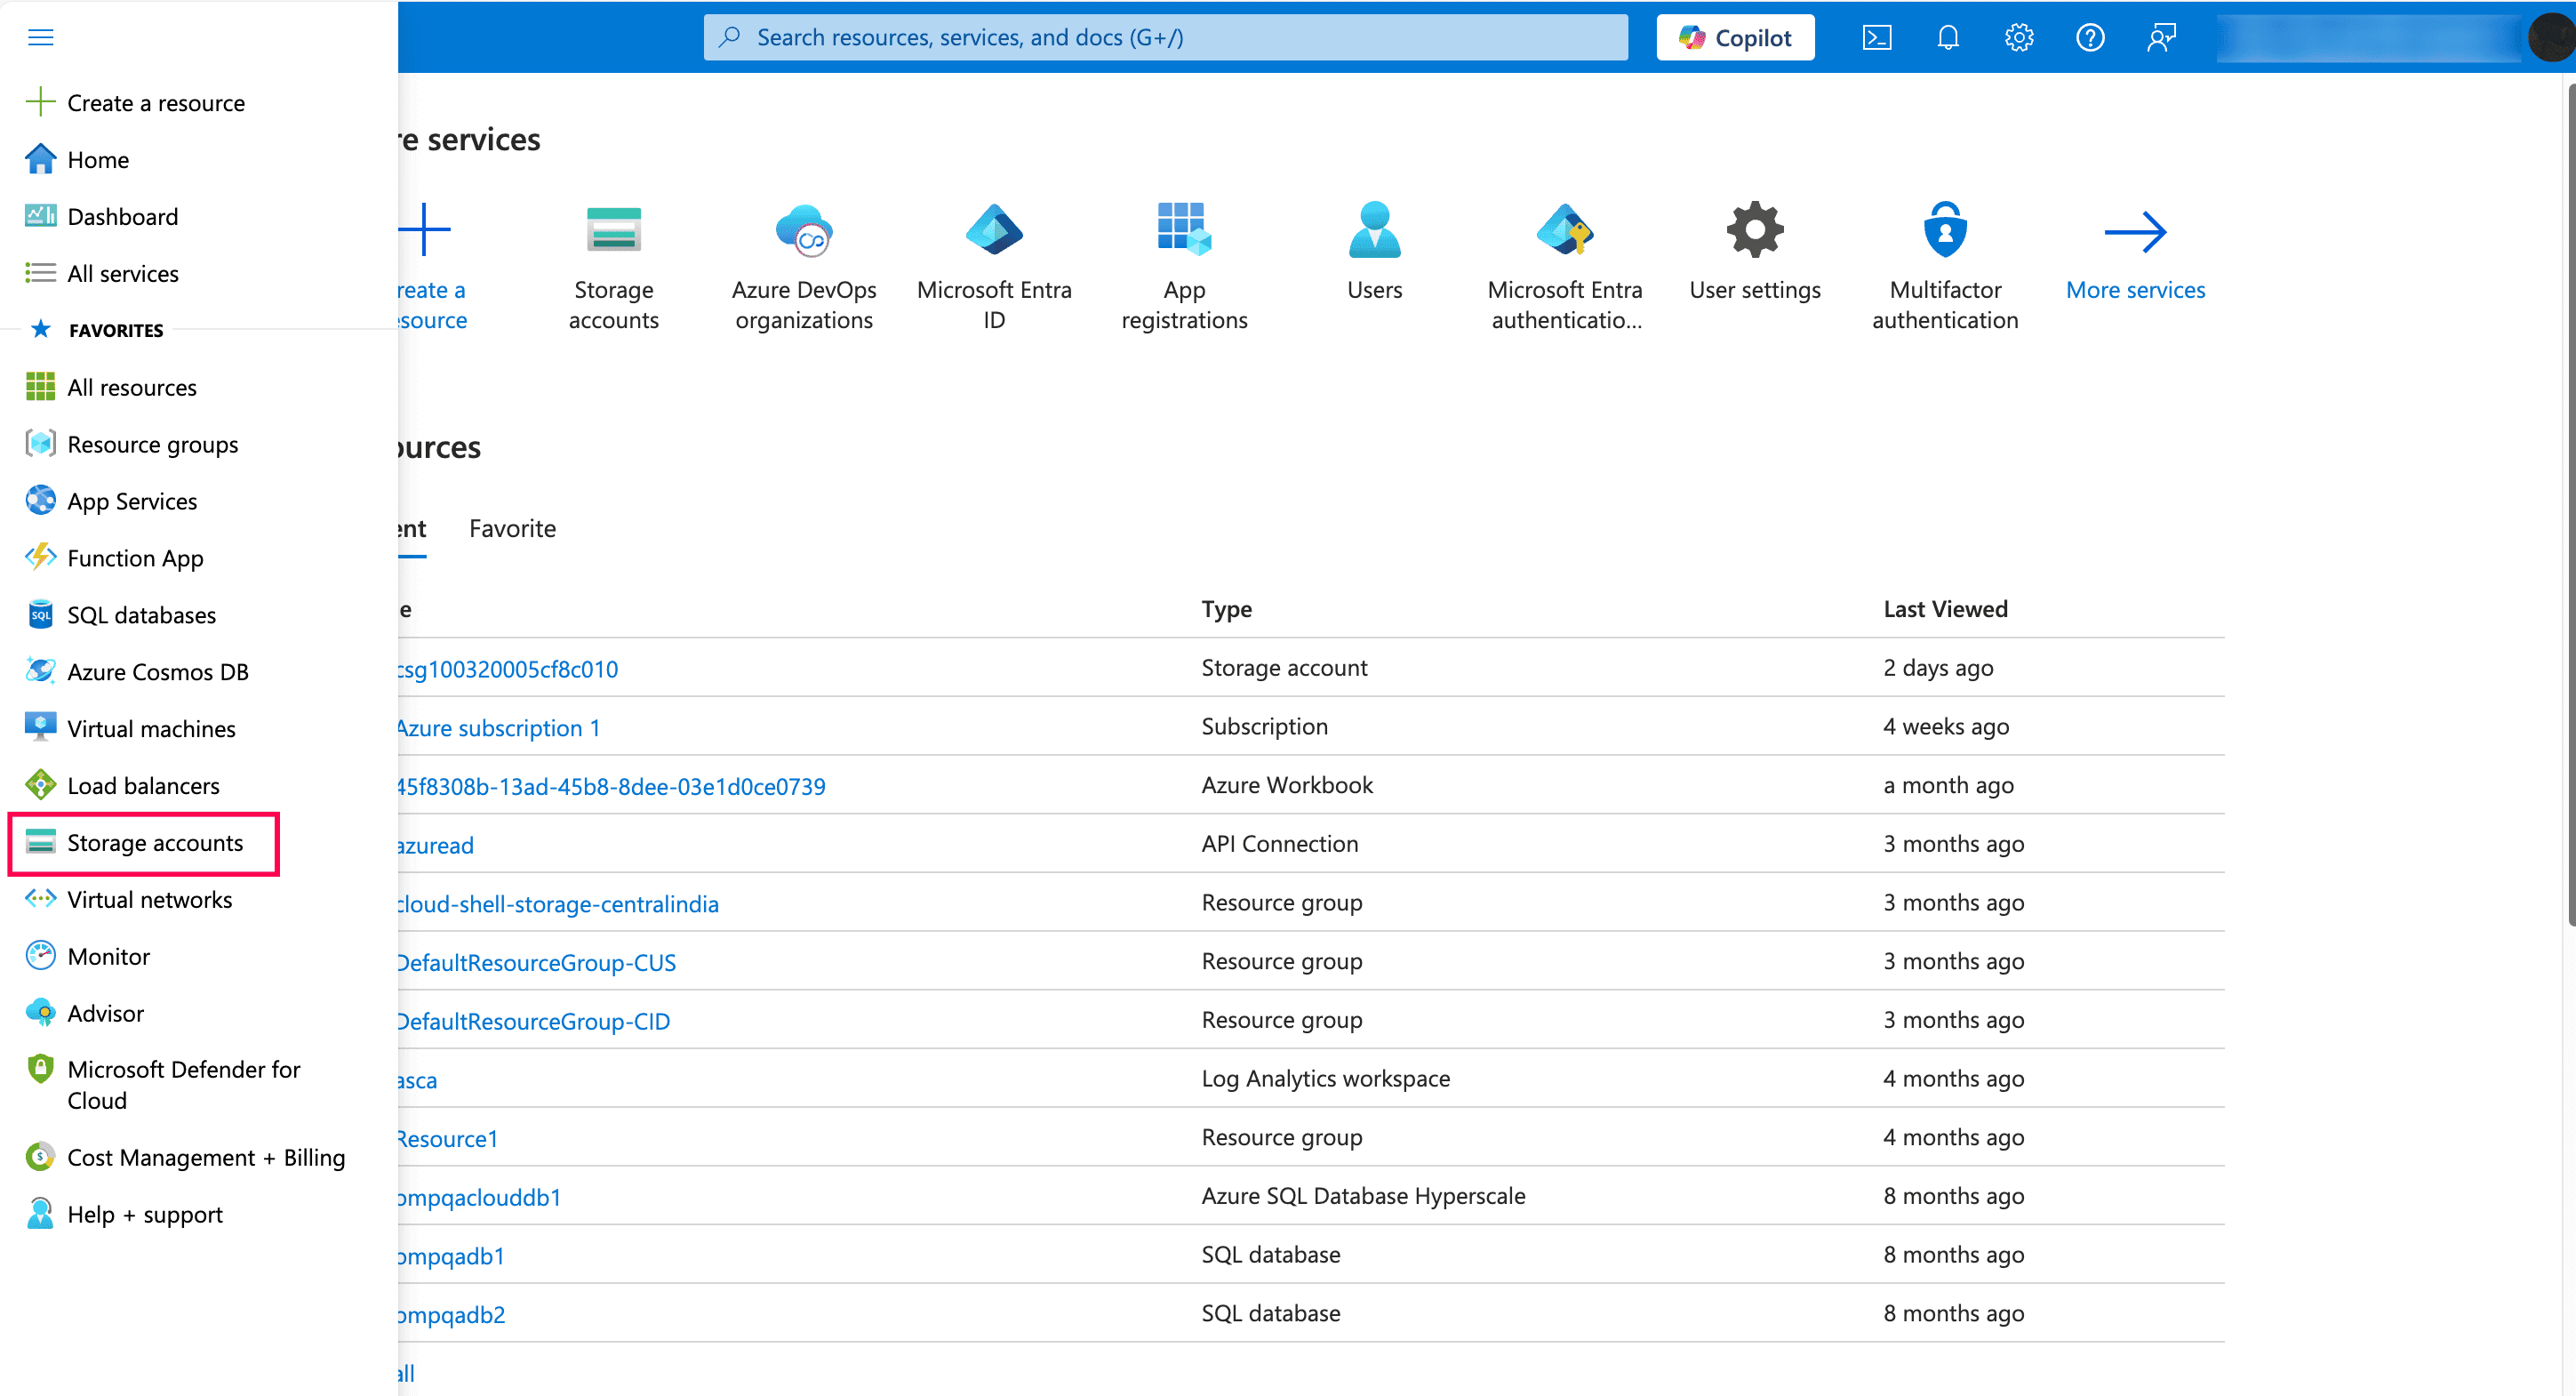Click the Help question mark icon
Image resolution: width=2576 pixels, height=1396 pixels.
(2089, 37)
